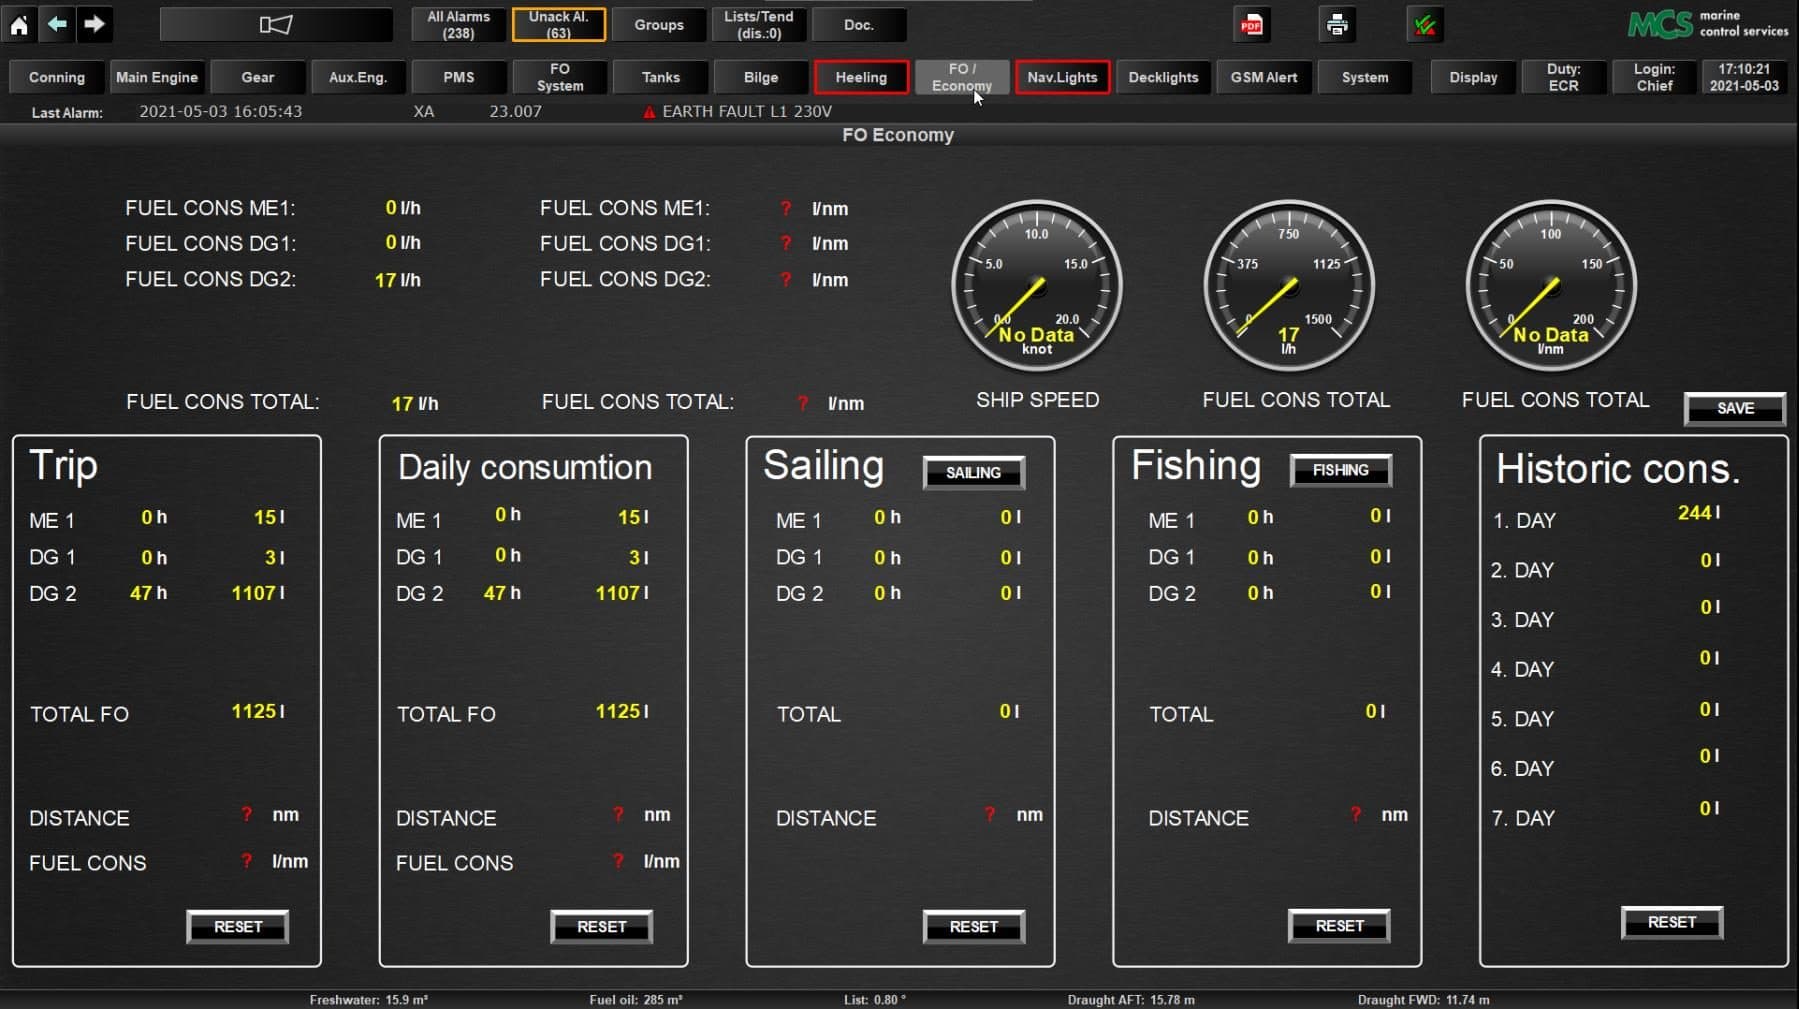Reset the Sailing panel

(973, 927)
